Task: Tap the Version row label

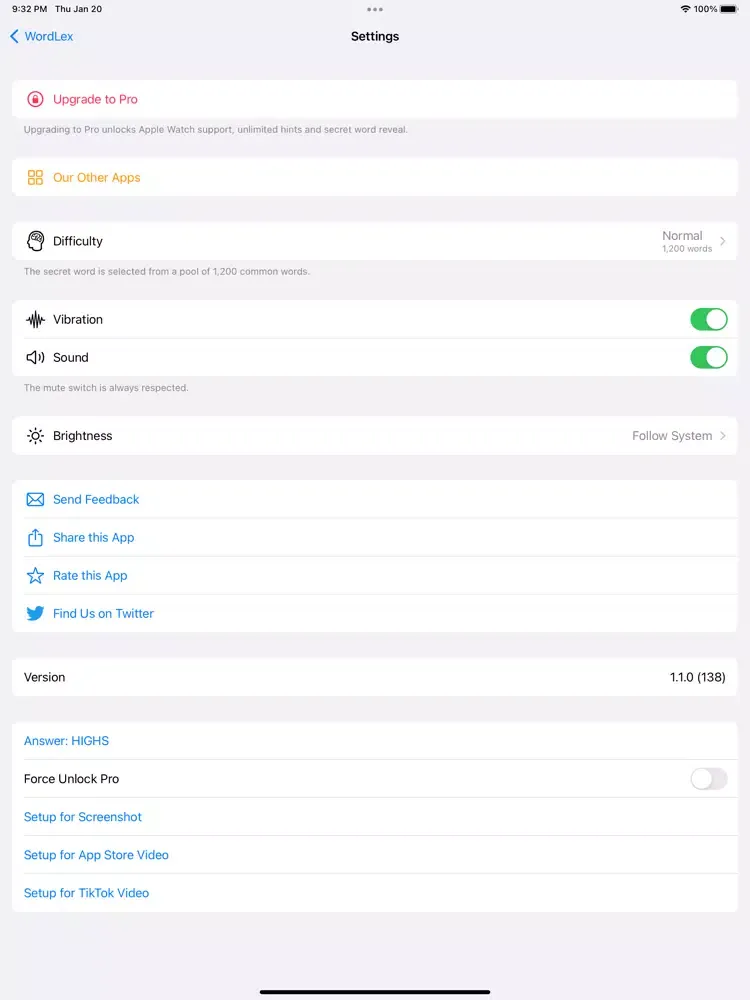Action: pyautogui.click(x=45, y=677)
